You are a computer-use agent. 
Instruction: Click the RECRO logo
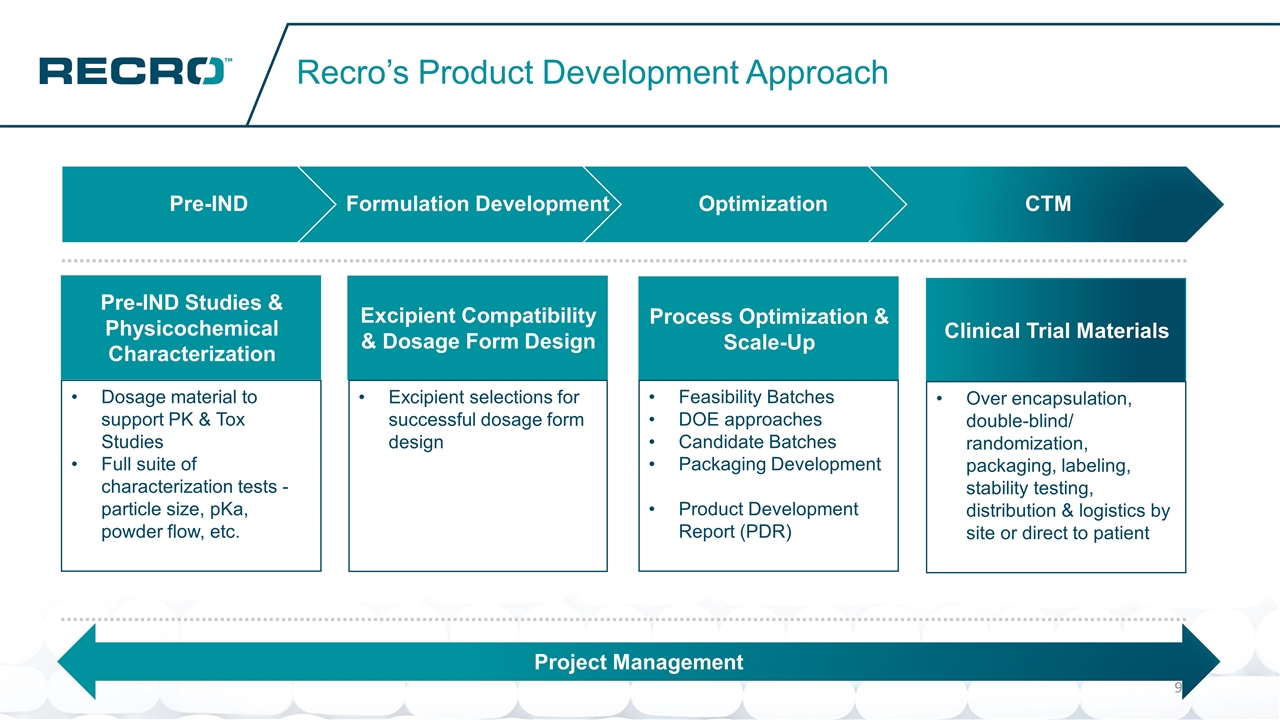click(x=136, y=71)
